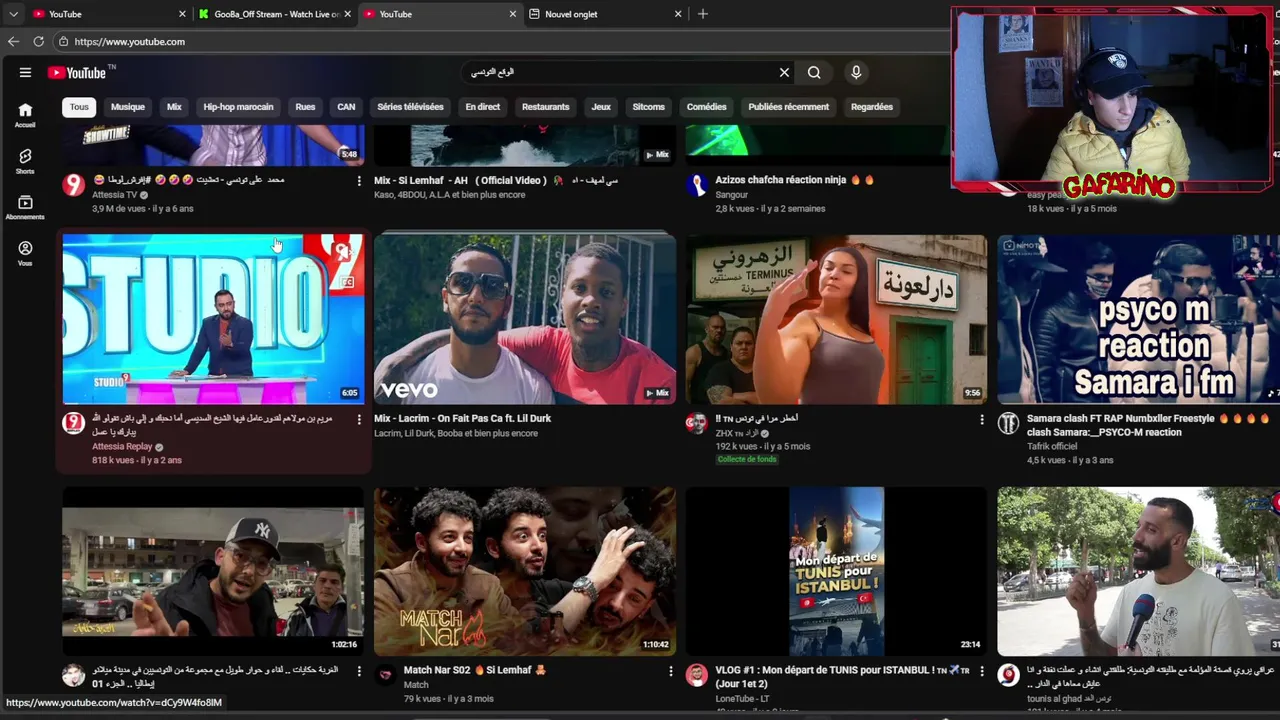Open title Mix - Si Lemhaf - AH
1280x720 pixels.
coord(496,181)
